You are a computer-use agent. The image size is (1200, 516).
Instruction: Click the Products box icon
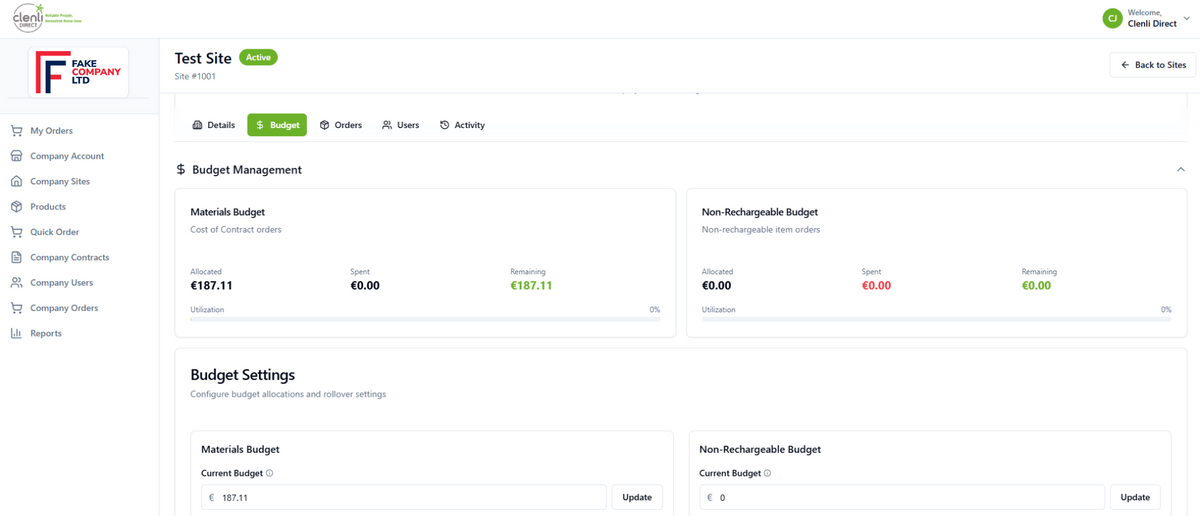pyautogui.click(x=16, y=207)
